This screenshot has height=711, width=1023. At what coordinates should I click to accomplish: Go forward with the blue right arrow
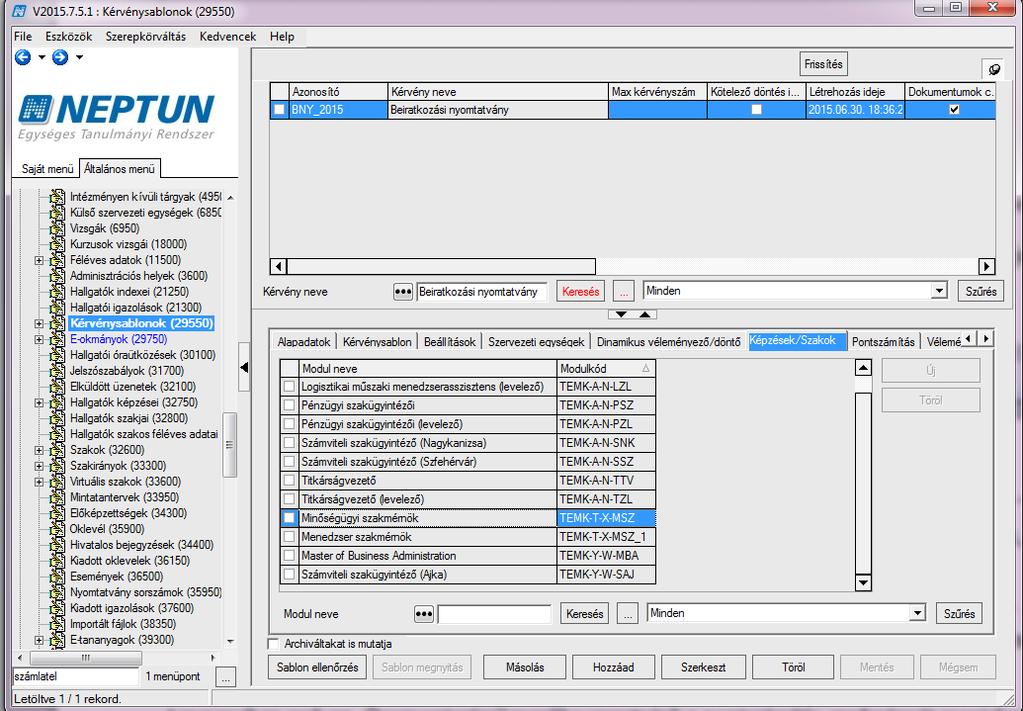coord(60,57)
